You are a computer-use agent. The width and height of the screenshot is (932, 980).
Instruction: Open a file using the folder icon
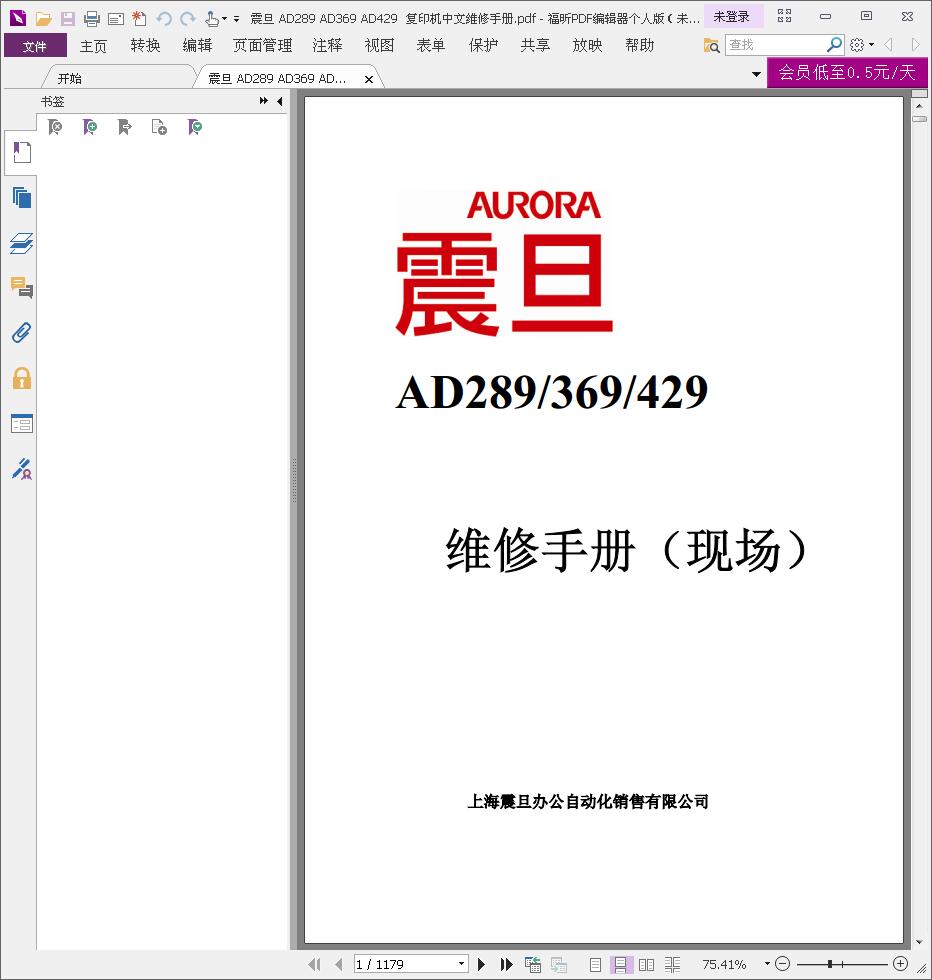tap(44, 19)
